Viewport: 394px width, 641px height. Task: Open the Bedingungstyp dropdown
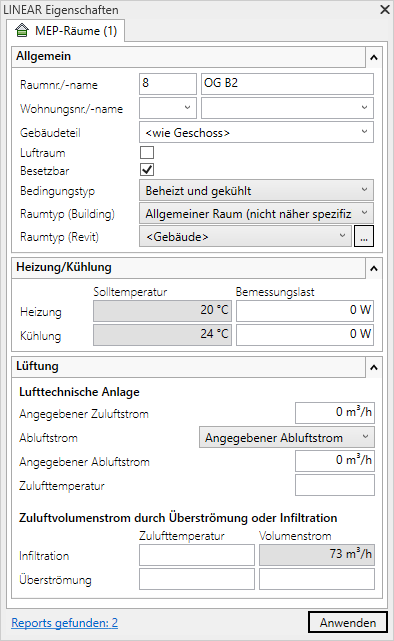[256, 191]
